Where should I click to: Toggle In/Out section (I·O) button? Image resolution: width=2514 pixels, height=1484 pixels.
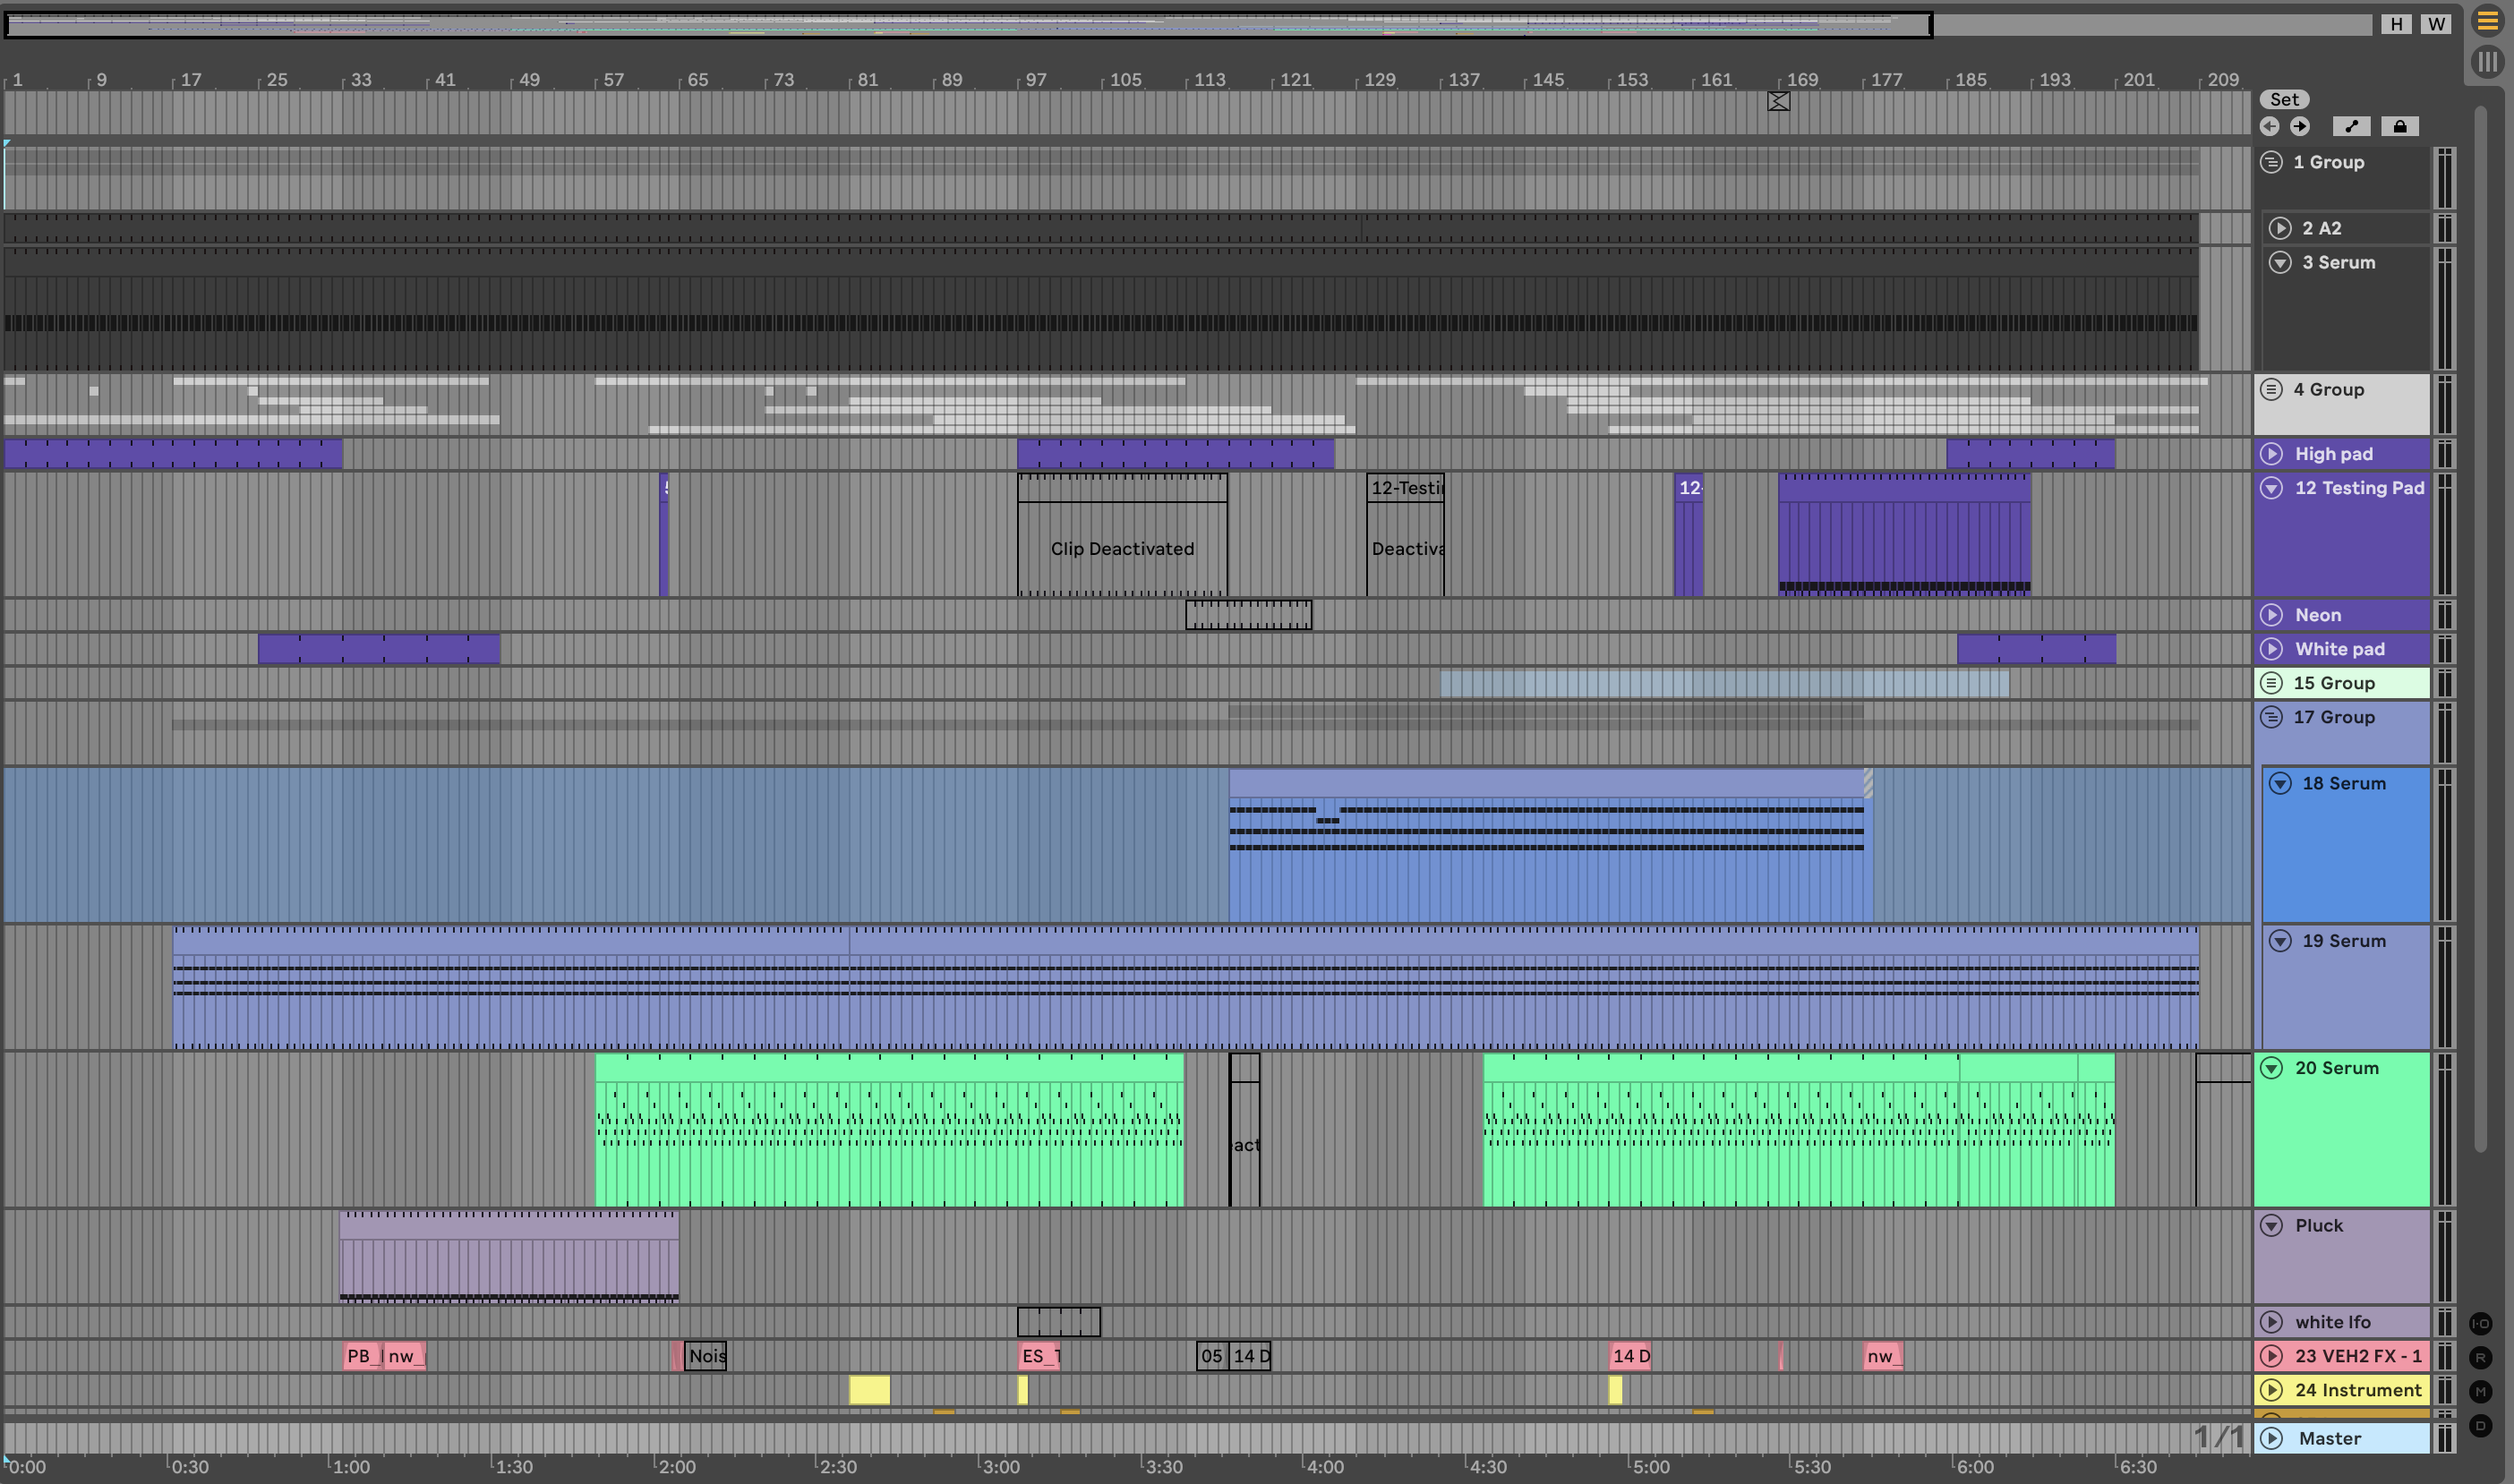click(x=2480, y=1323)
